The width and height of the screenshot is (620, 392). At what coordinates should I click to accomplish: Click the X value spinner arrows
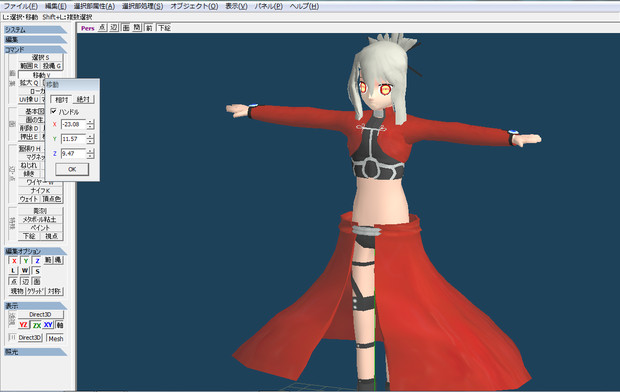(x=91, y=124)
